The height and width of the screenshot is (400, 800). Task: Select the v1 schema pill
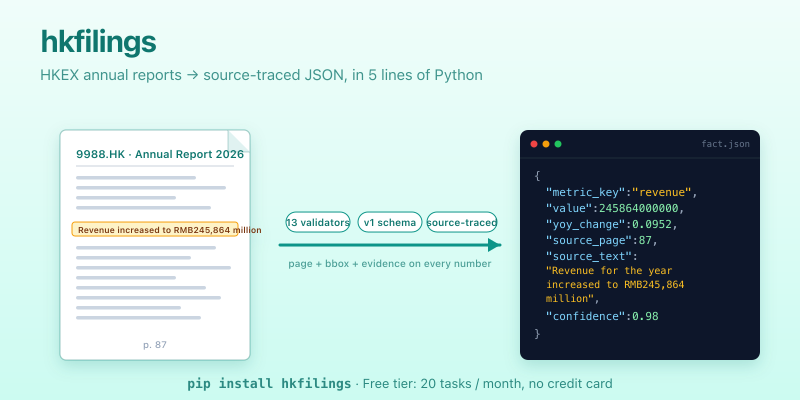(x=390, y=222)
